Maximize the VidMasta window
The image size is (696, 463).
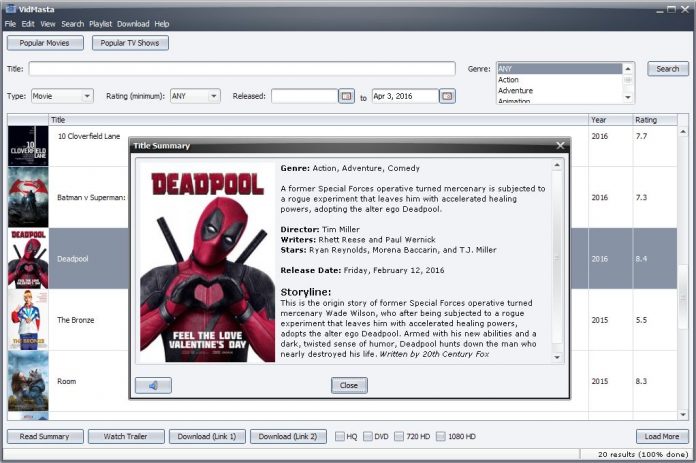[x=672, y=8]
